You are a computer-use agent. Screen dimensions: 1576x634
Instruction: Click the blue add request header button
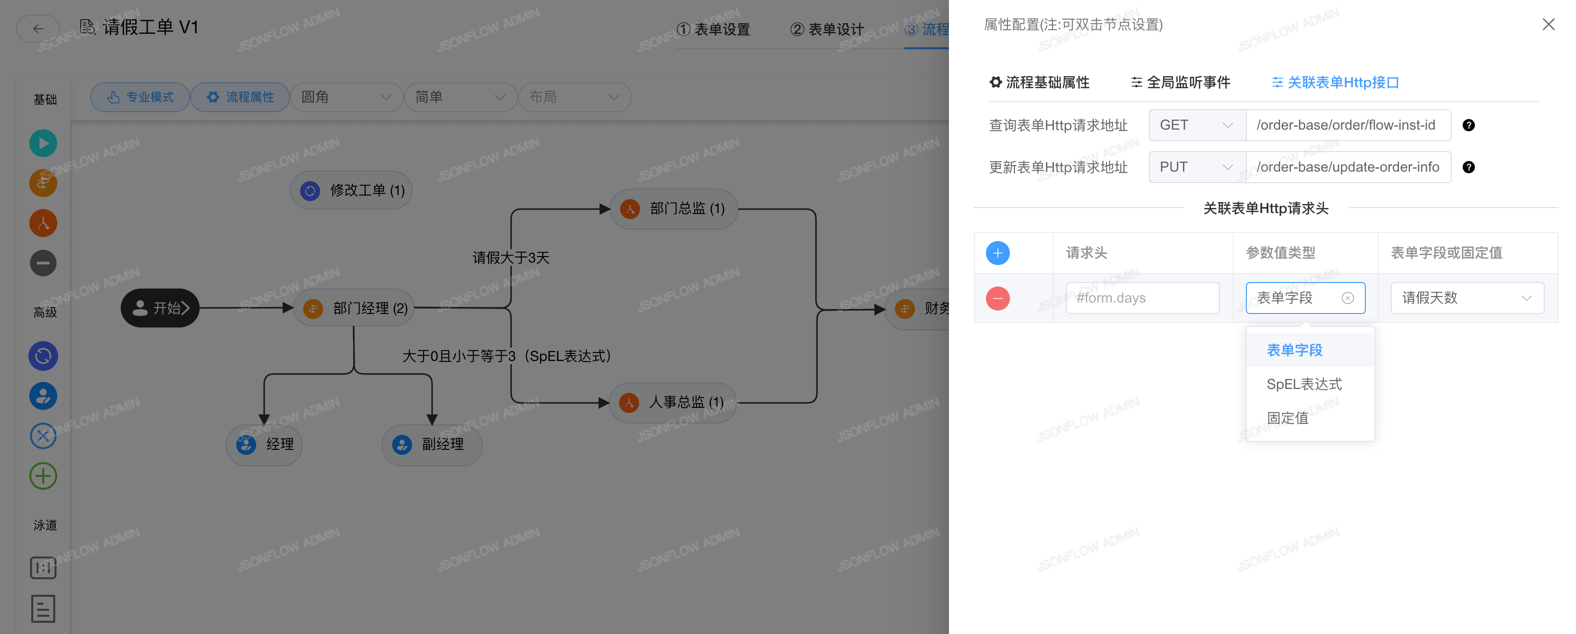coord(997,253)
